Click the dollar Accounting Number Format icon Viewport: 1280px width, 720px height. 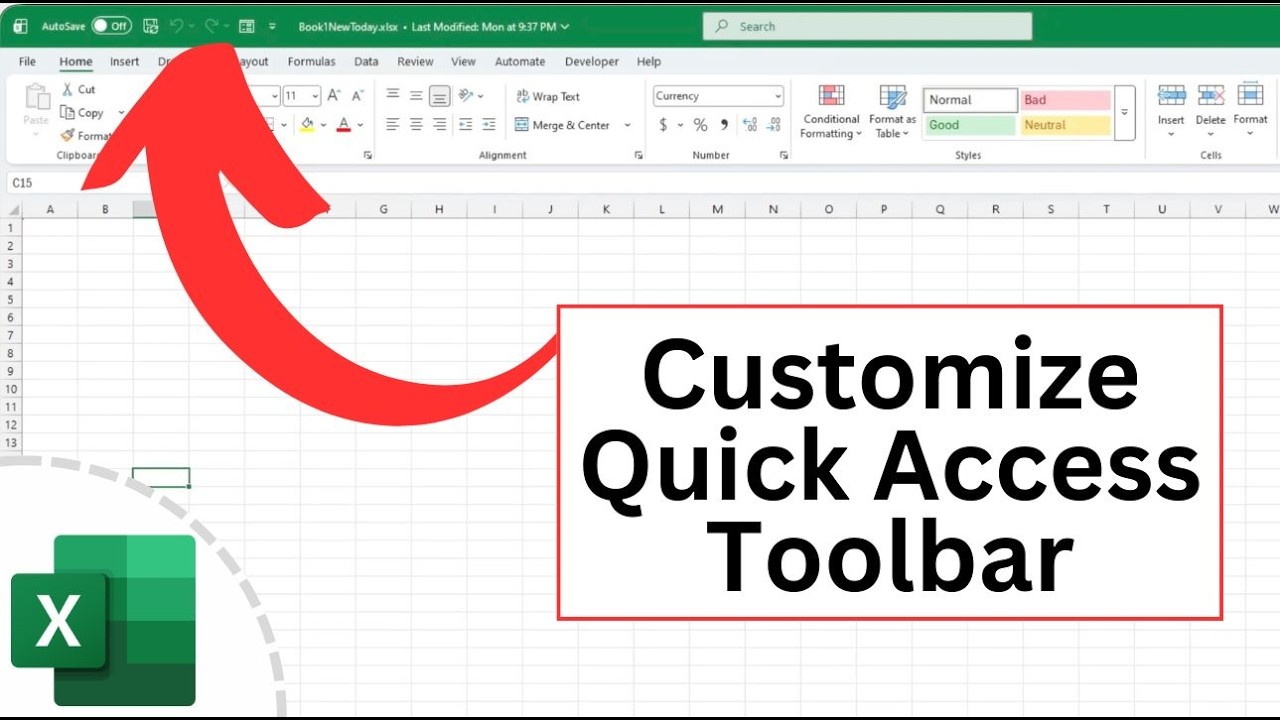663,125
